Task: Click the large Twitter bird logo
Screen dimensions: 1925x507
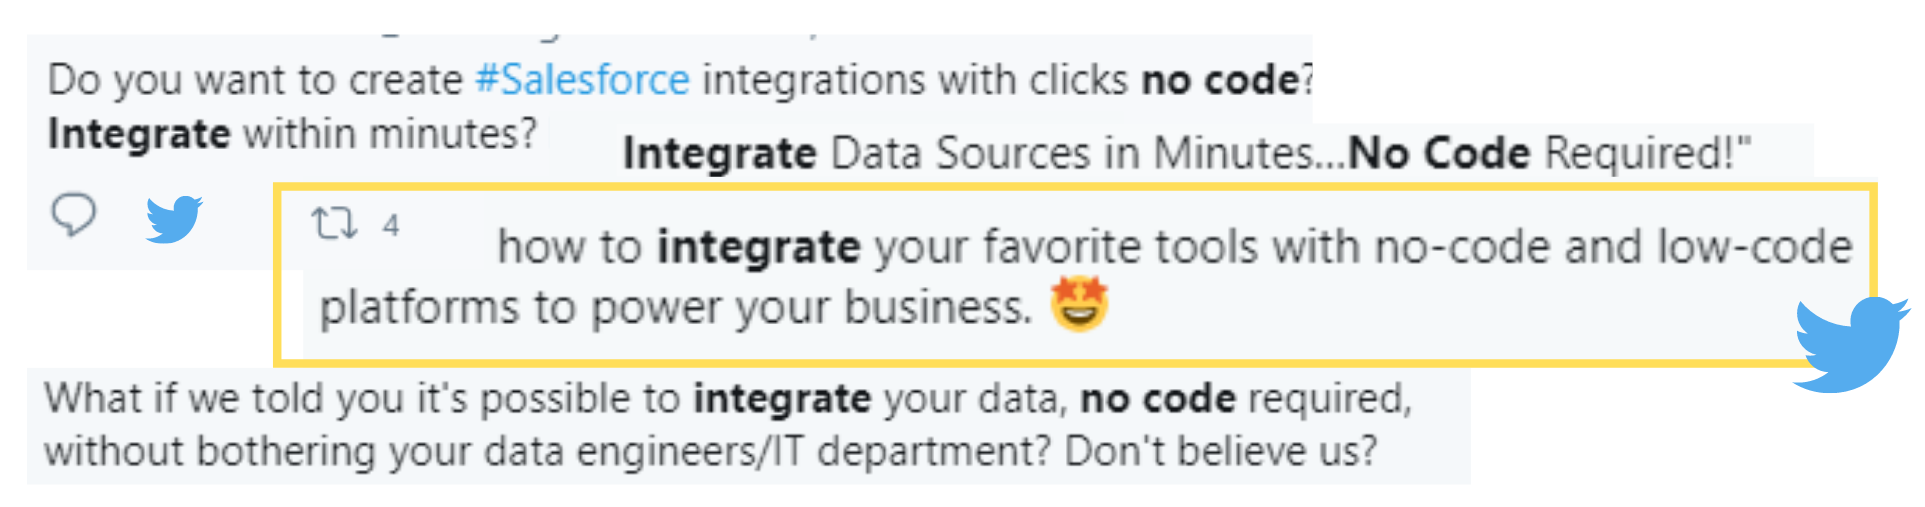Action: tap(1851, 343)
